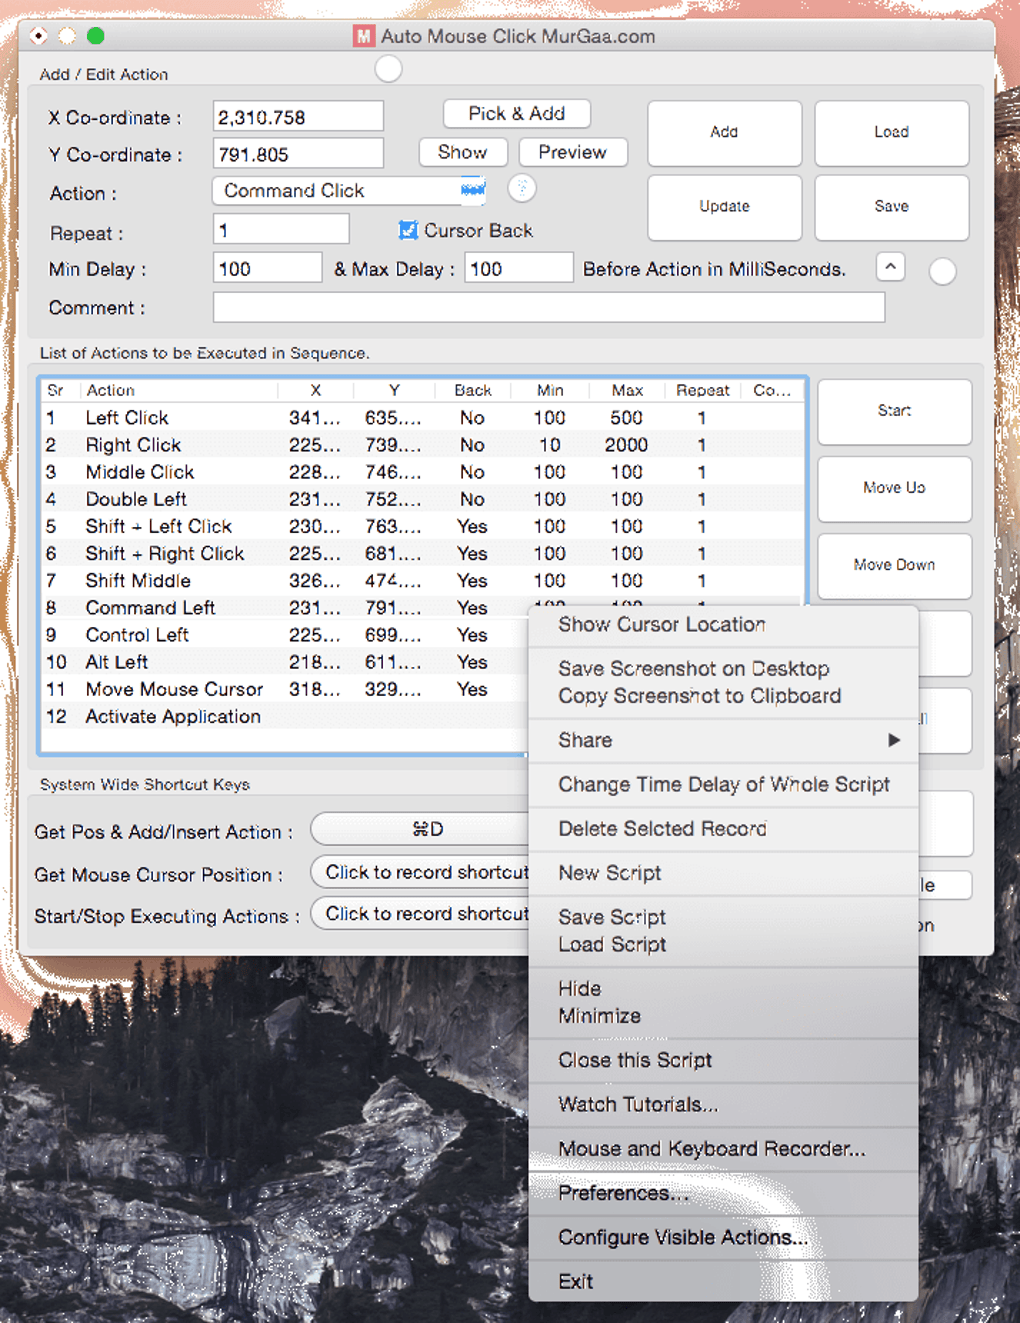This screenshot has width=1020, height=1323.
Task: Toggle the Cursor Back checkbox
Action: (408, 230)
